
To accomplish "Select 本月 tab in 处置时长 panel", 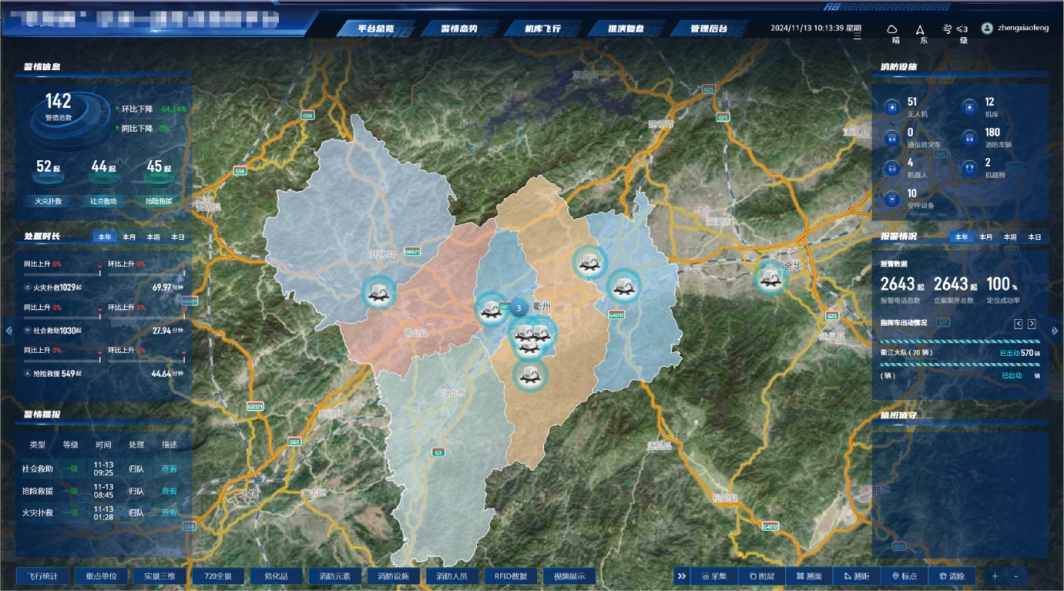I will click(129, 237).
